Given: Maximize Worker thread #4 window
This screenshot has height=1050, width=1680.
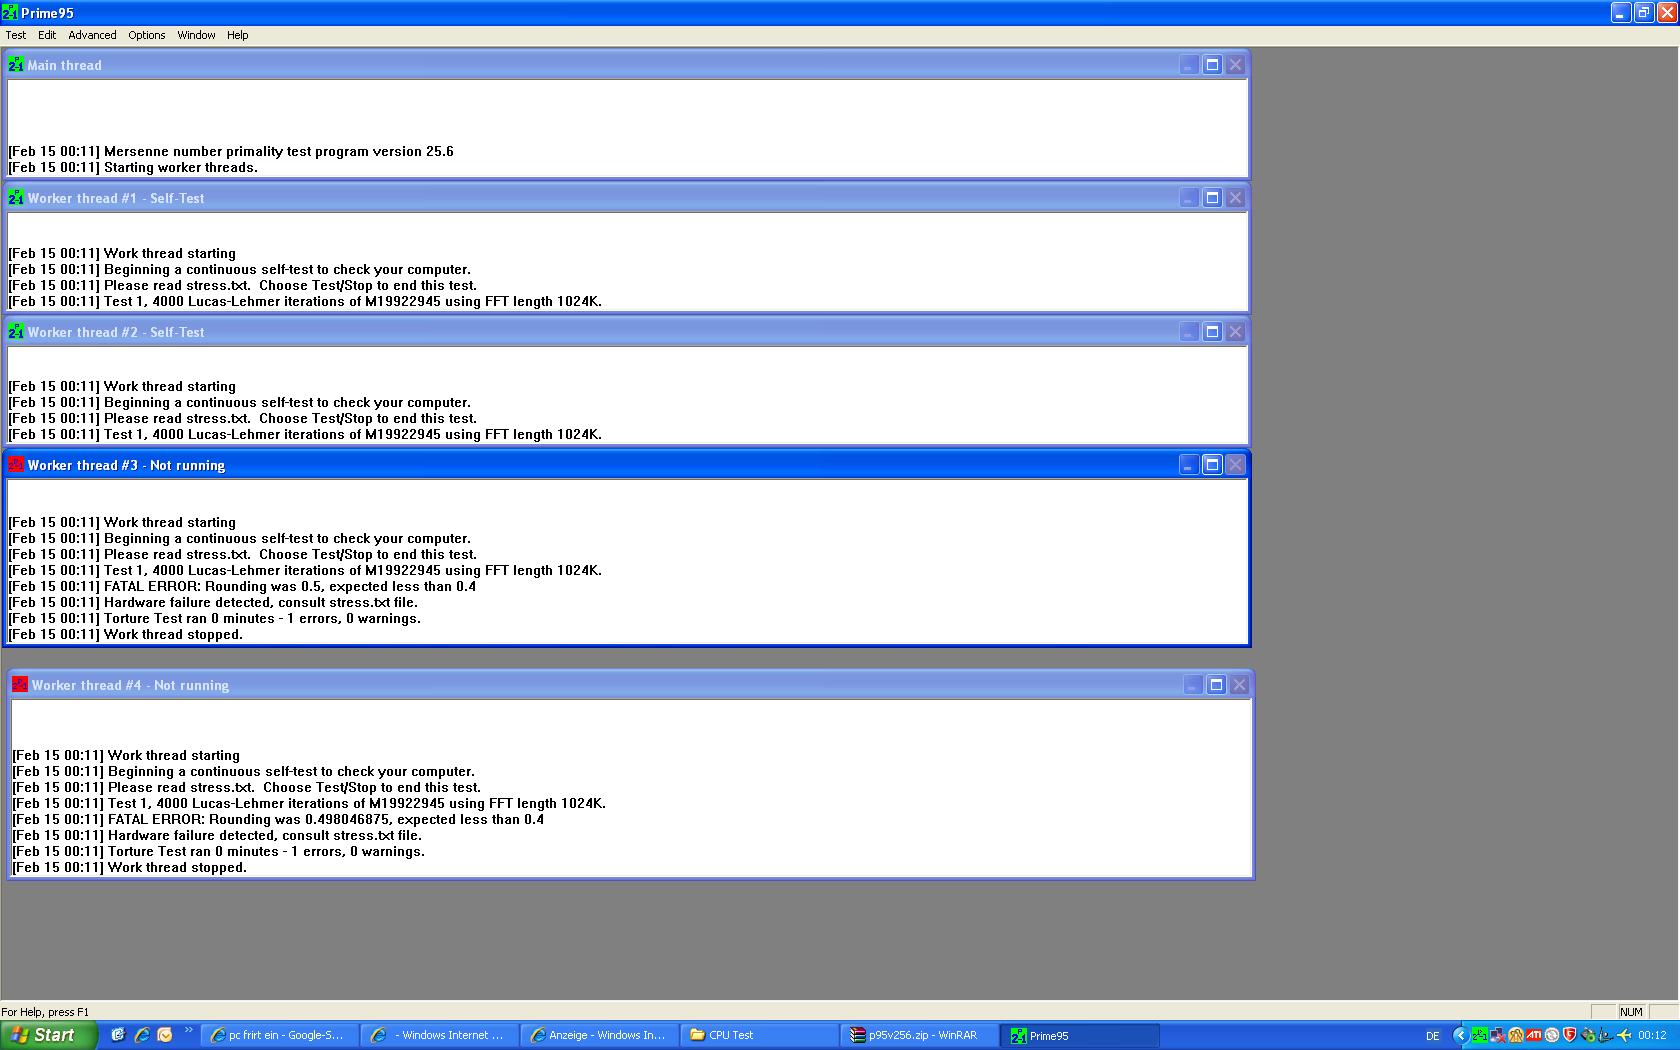Looking at the screenshot, I should [x=1216, y=685].
